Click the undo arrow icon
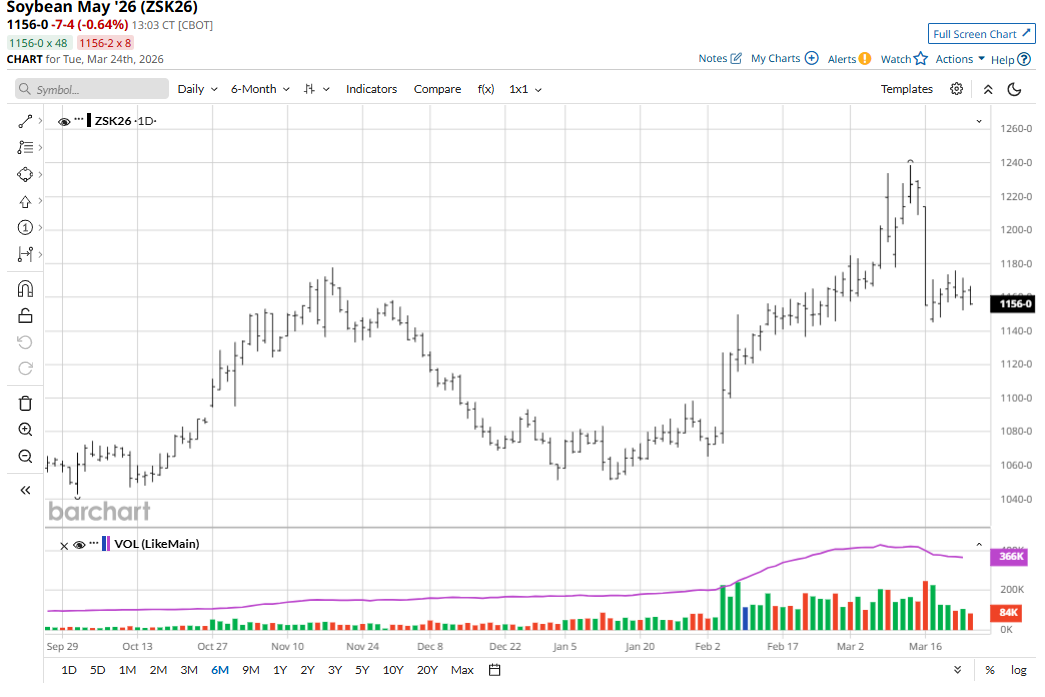The image size is (1045, 697). coord(25,342)
